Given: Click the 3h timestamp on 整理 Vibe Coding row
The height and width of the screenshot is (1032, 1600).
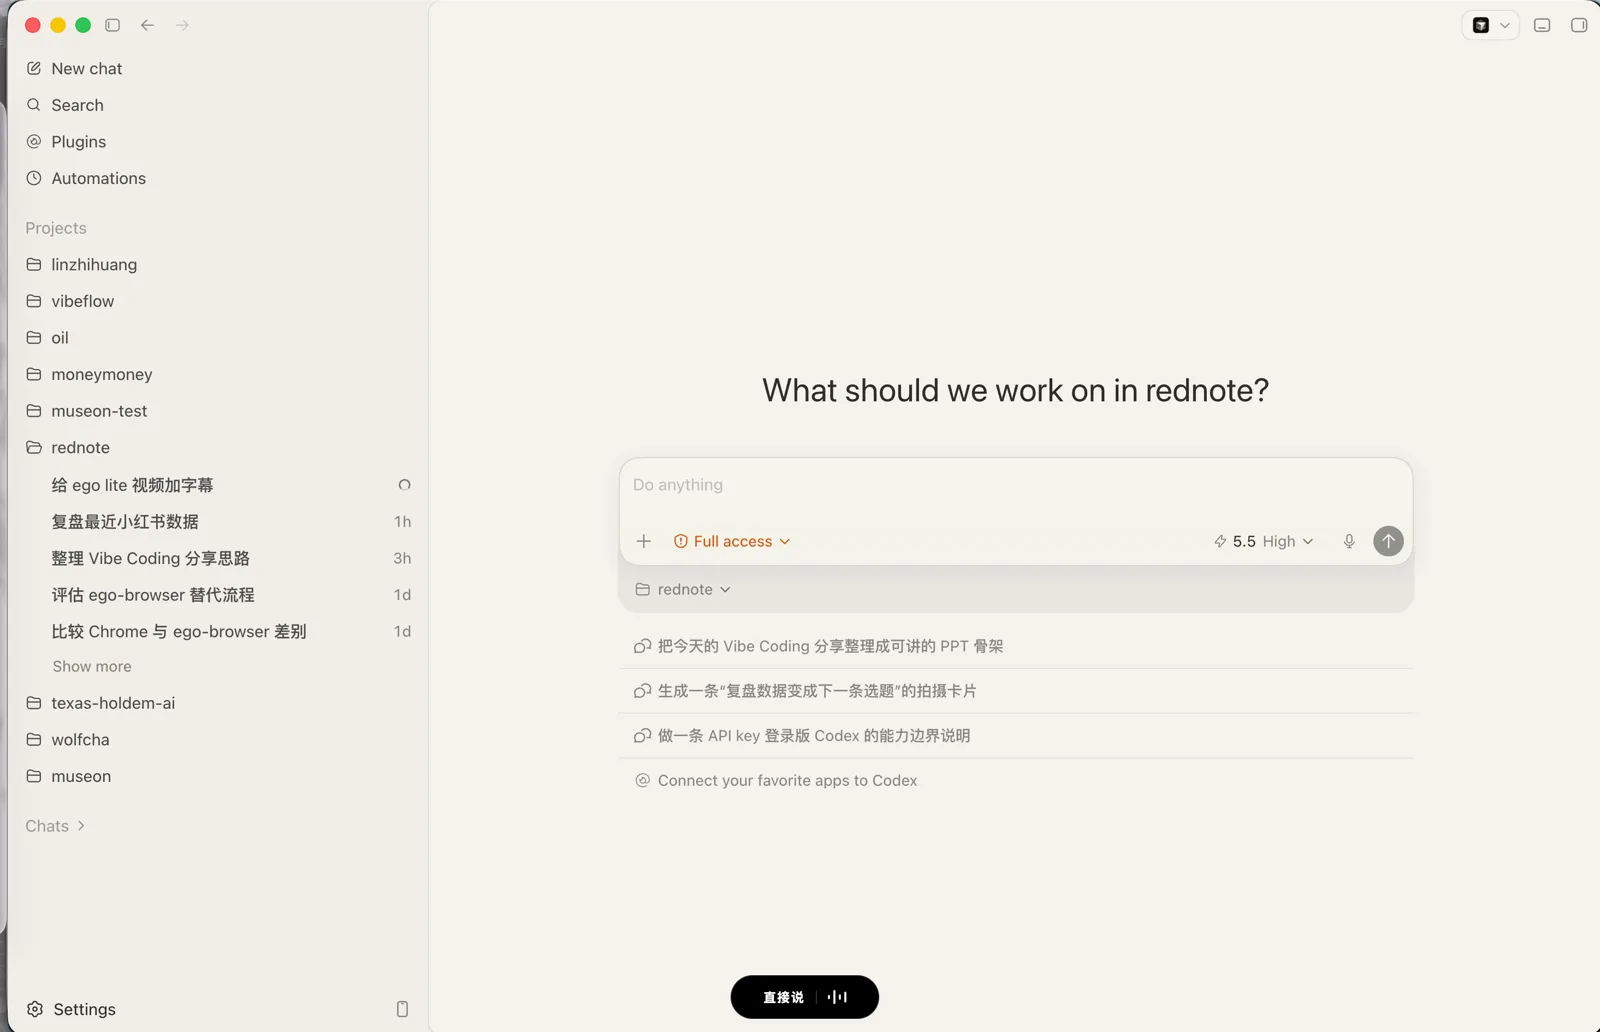Looking at the screenshot, I should tap(402, 558).
